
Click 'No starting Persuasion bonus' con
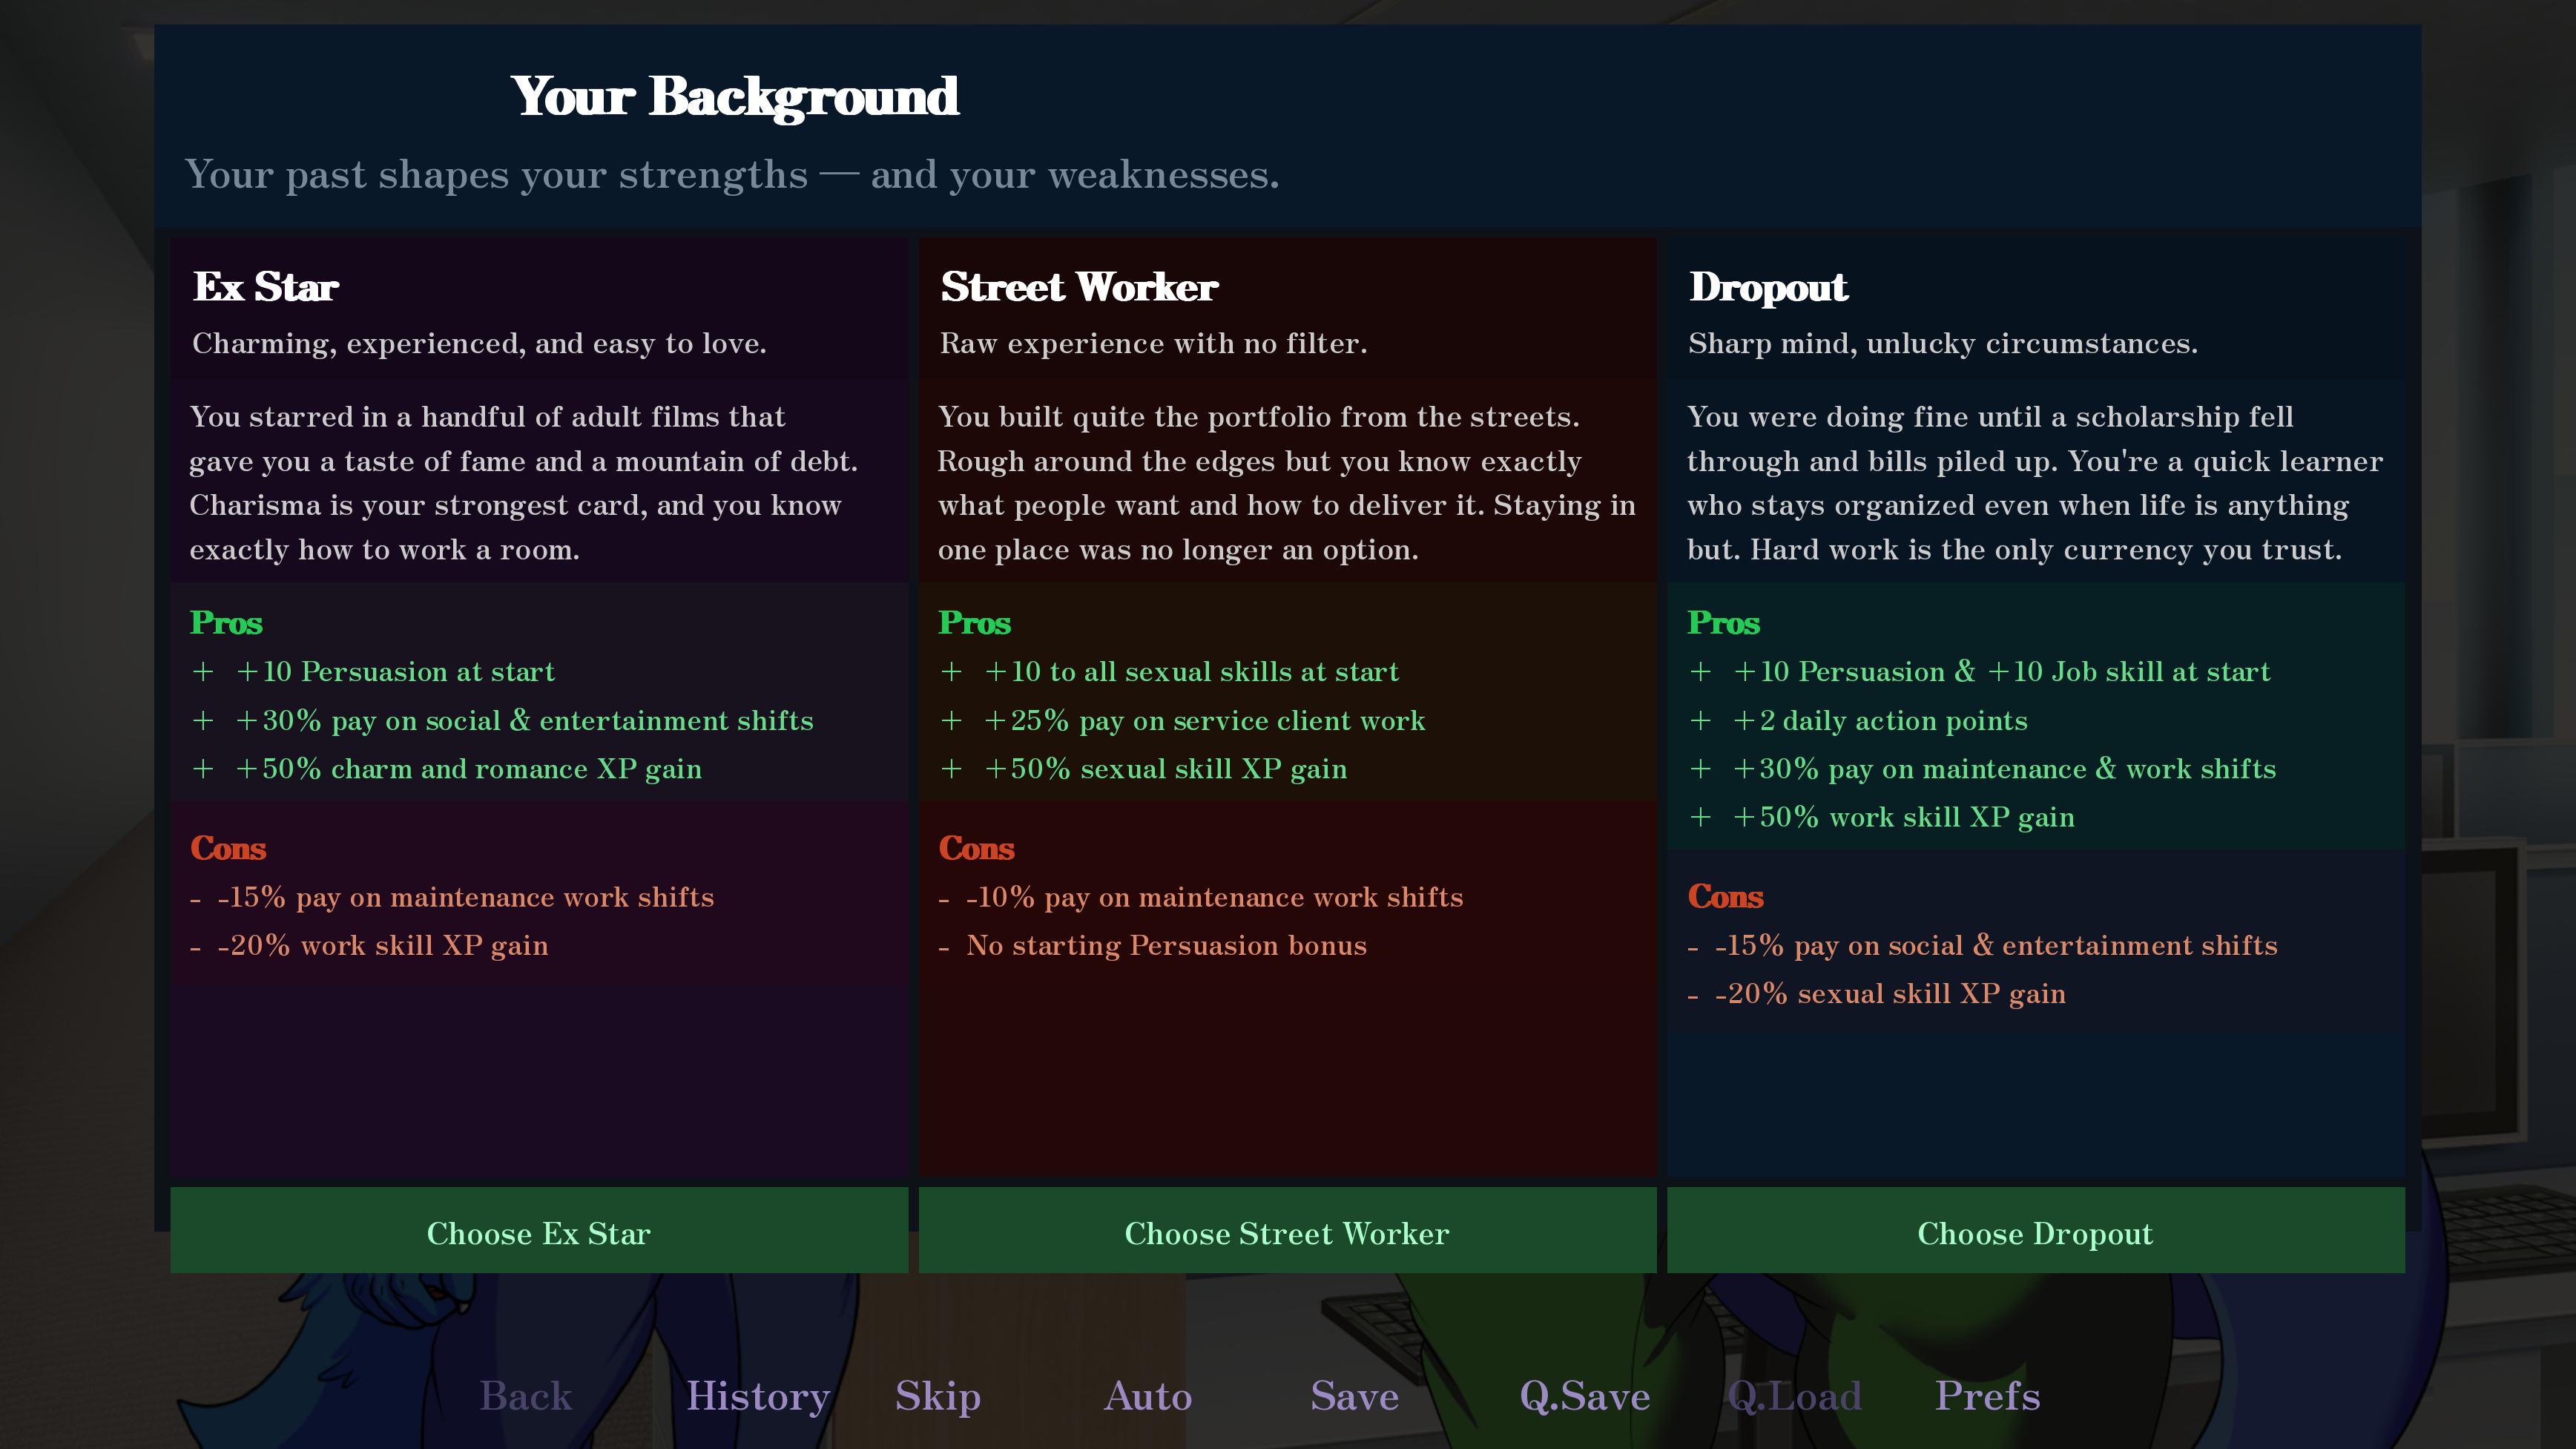[x=1166, y=945]
